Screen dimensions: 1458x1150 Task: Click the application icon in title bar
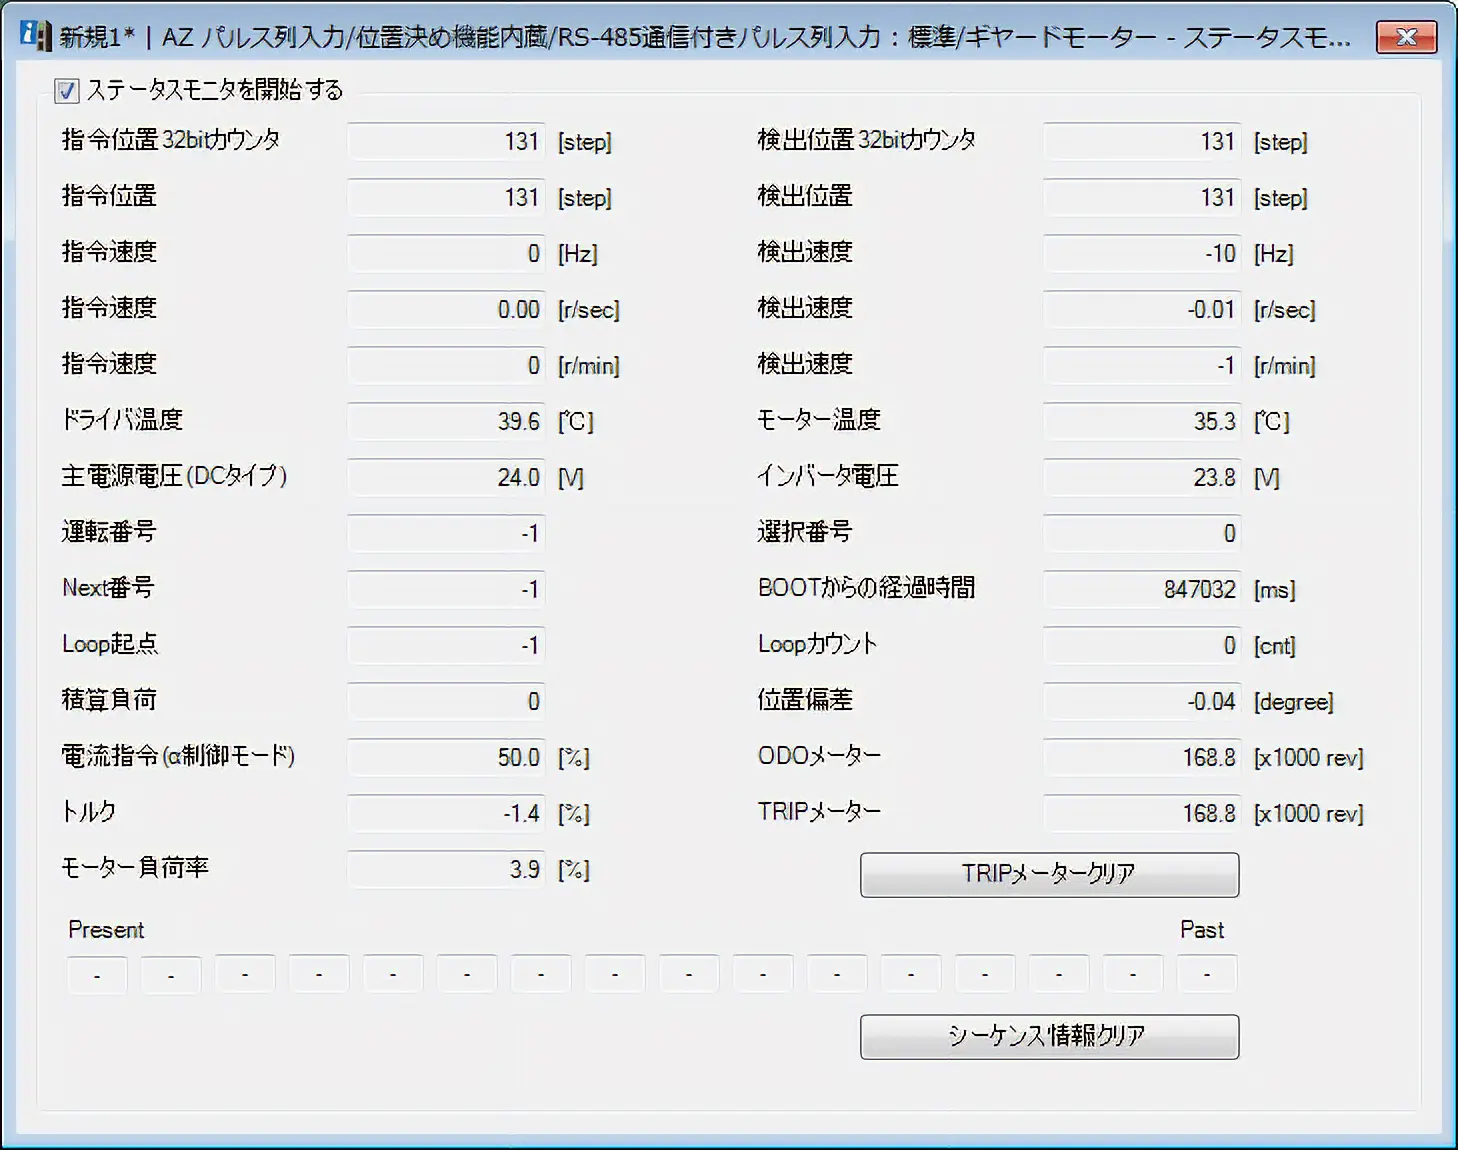[34, 36]
